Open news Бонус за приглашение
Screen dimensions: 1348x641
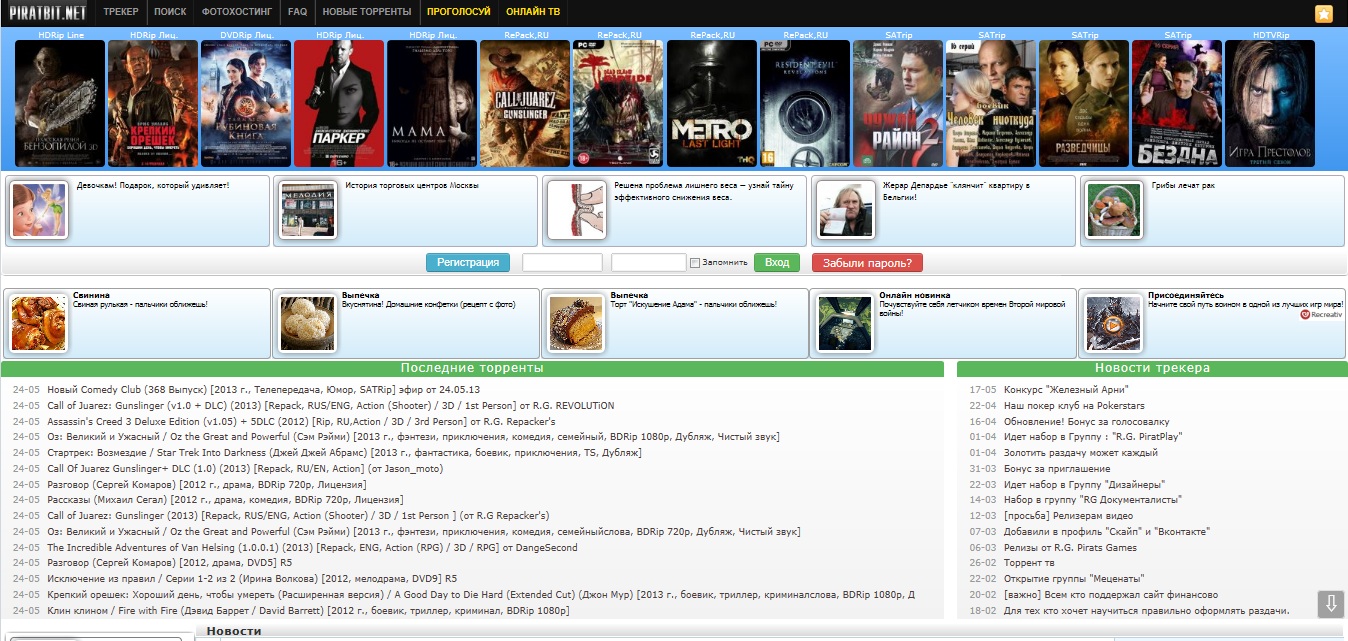pos(1058,469)
